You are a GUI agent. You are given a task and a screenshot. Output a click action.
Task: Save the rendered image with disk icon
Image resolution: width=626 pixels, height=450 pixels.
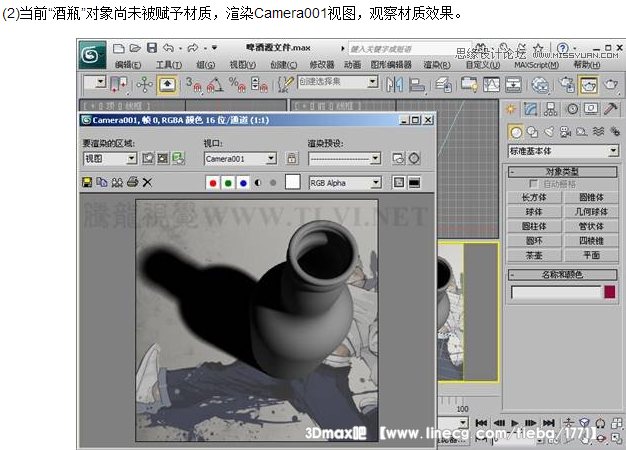click(x=88, y=182)
